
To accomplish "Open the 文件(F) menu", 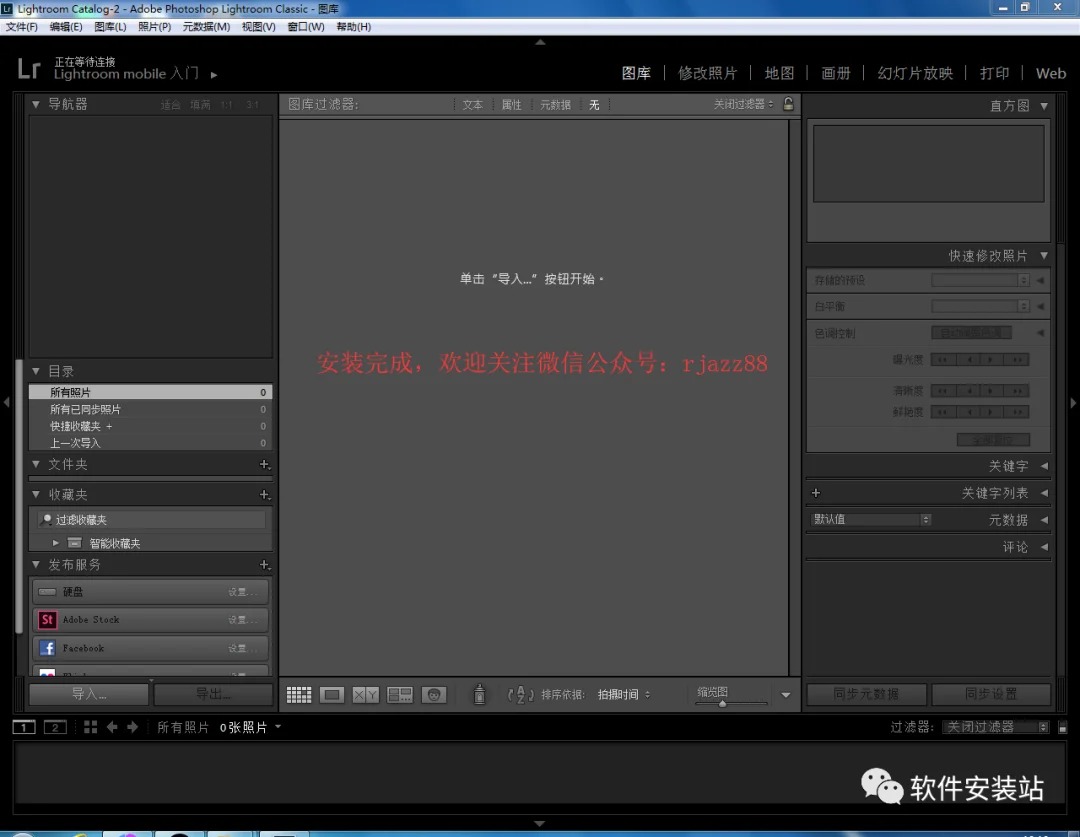I will tap(21, 26).
